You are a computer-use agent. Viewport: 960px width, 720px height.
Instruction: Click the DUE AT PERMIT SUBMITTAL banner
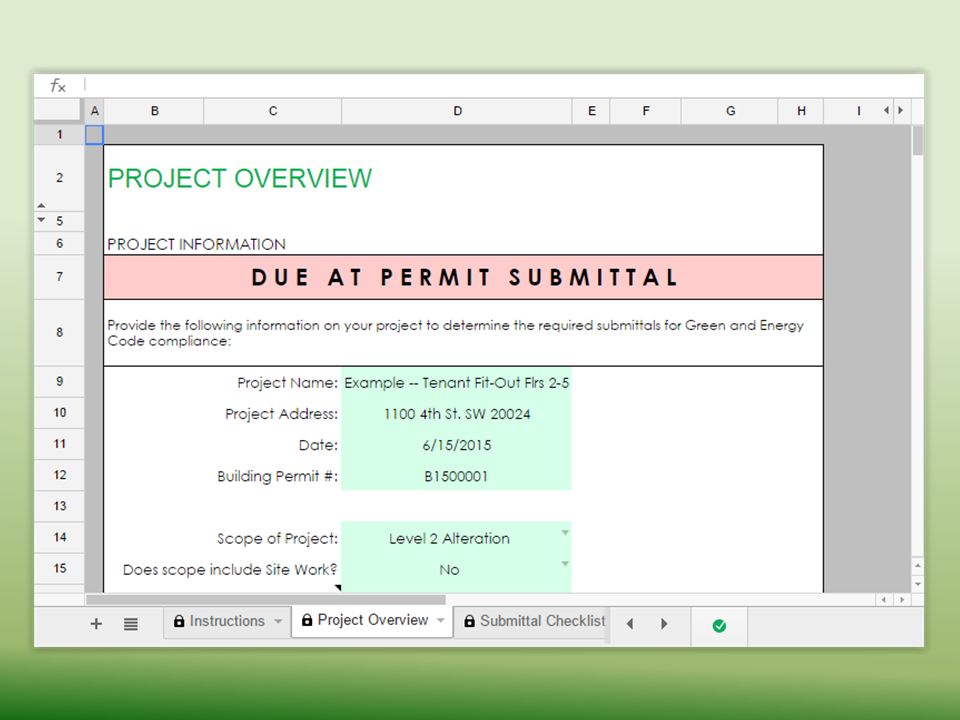coord(463,277)
